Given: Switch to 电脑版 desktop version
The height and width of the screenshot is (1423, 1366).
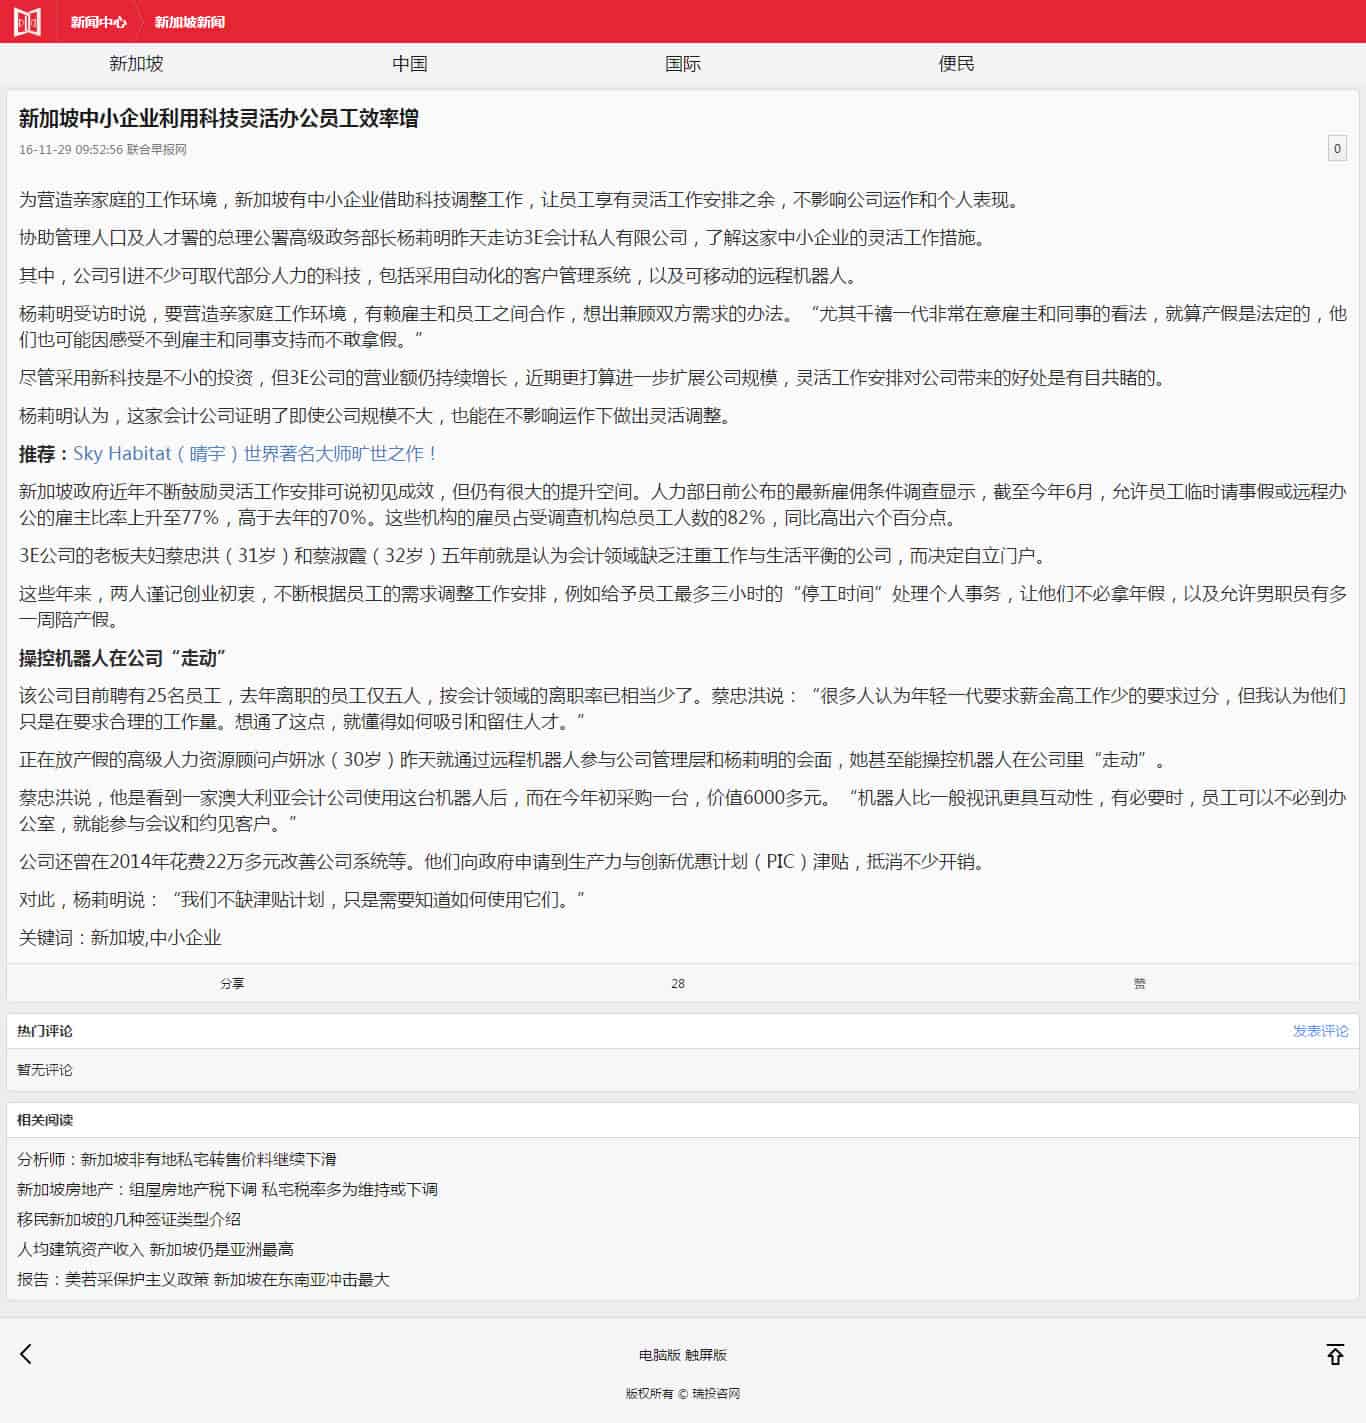Looking at the screenshot, I should tap(659, 1355).
